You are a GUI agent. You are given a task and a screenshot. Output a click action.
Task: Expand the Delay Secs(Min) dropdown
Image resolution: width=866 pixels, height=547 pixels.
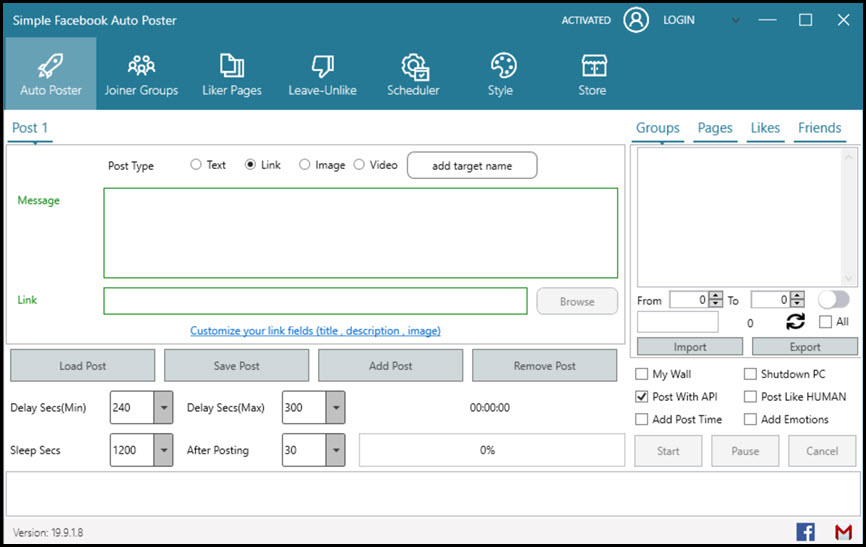[163, 407]
